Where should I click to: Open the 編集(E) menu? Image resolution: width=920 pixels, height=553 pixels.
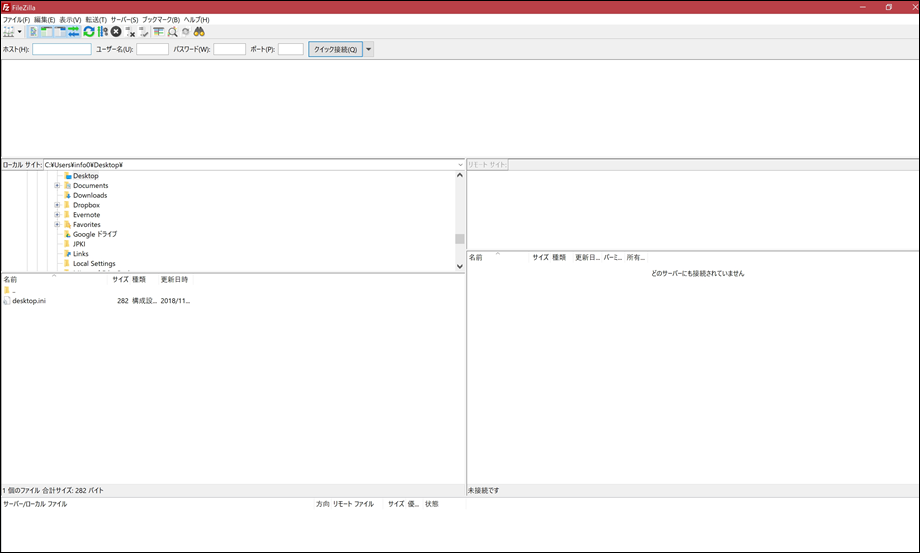(x=45, y=20)
